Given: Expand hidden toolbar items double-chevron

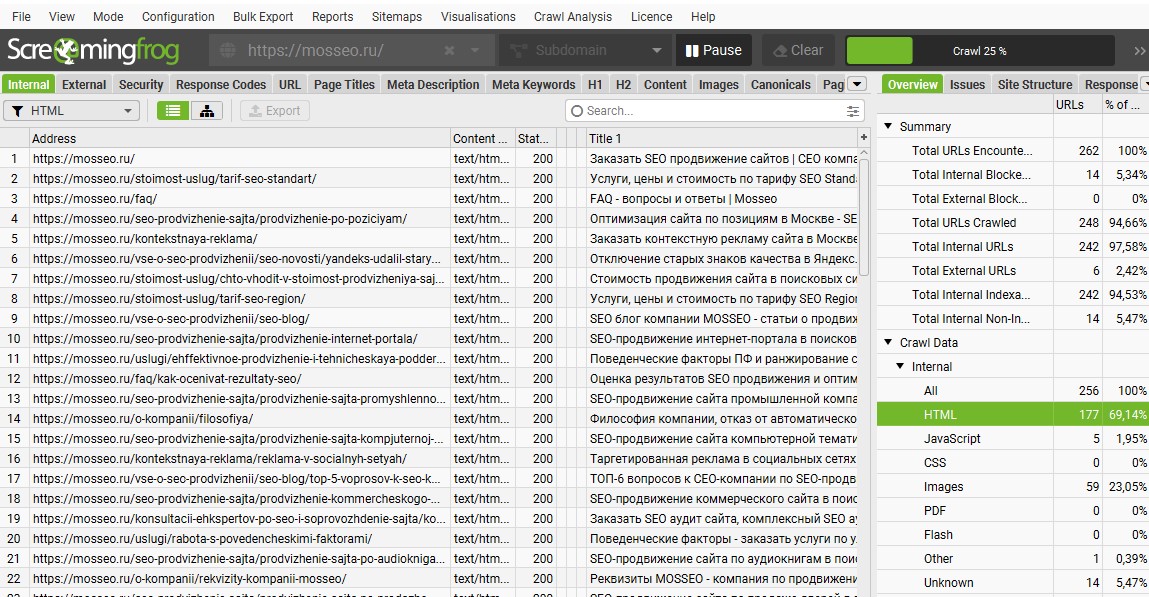Looking at the screenshot, I should (1139, 51).
